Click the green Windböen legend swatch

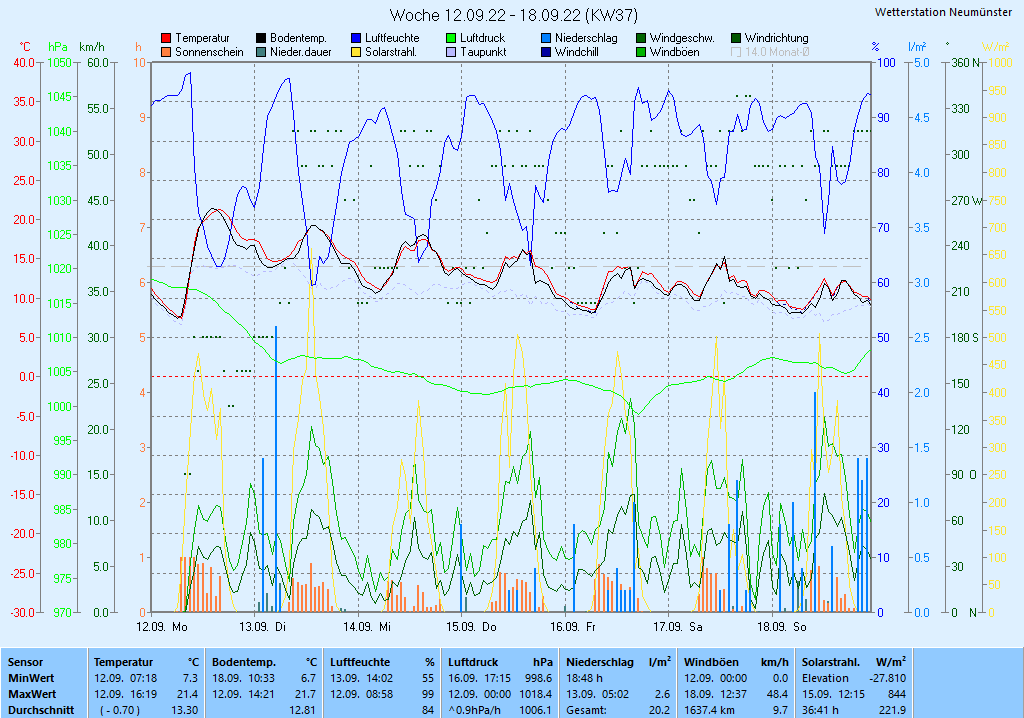[x=641, y=52]
